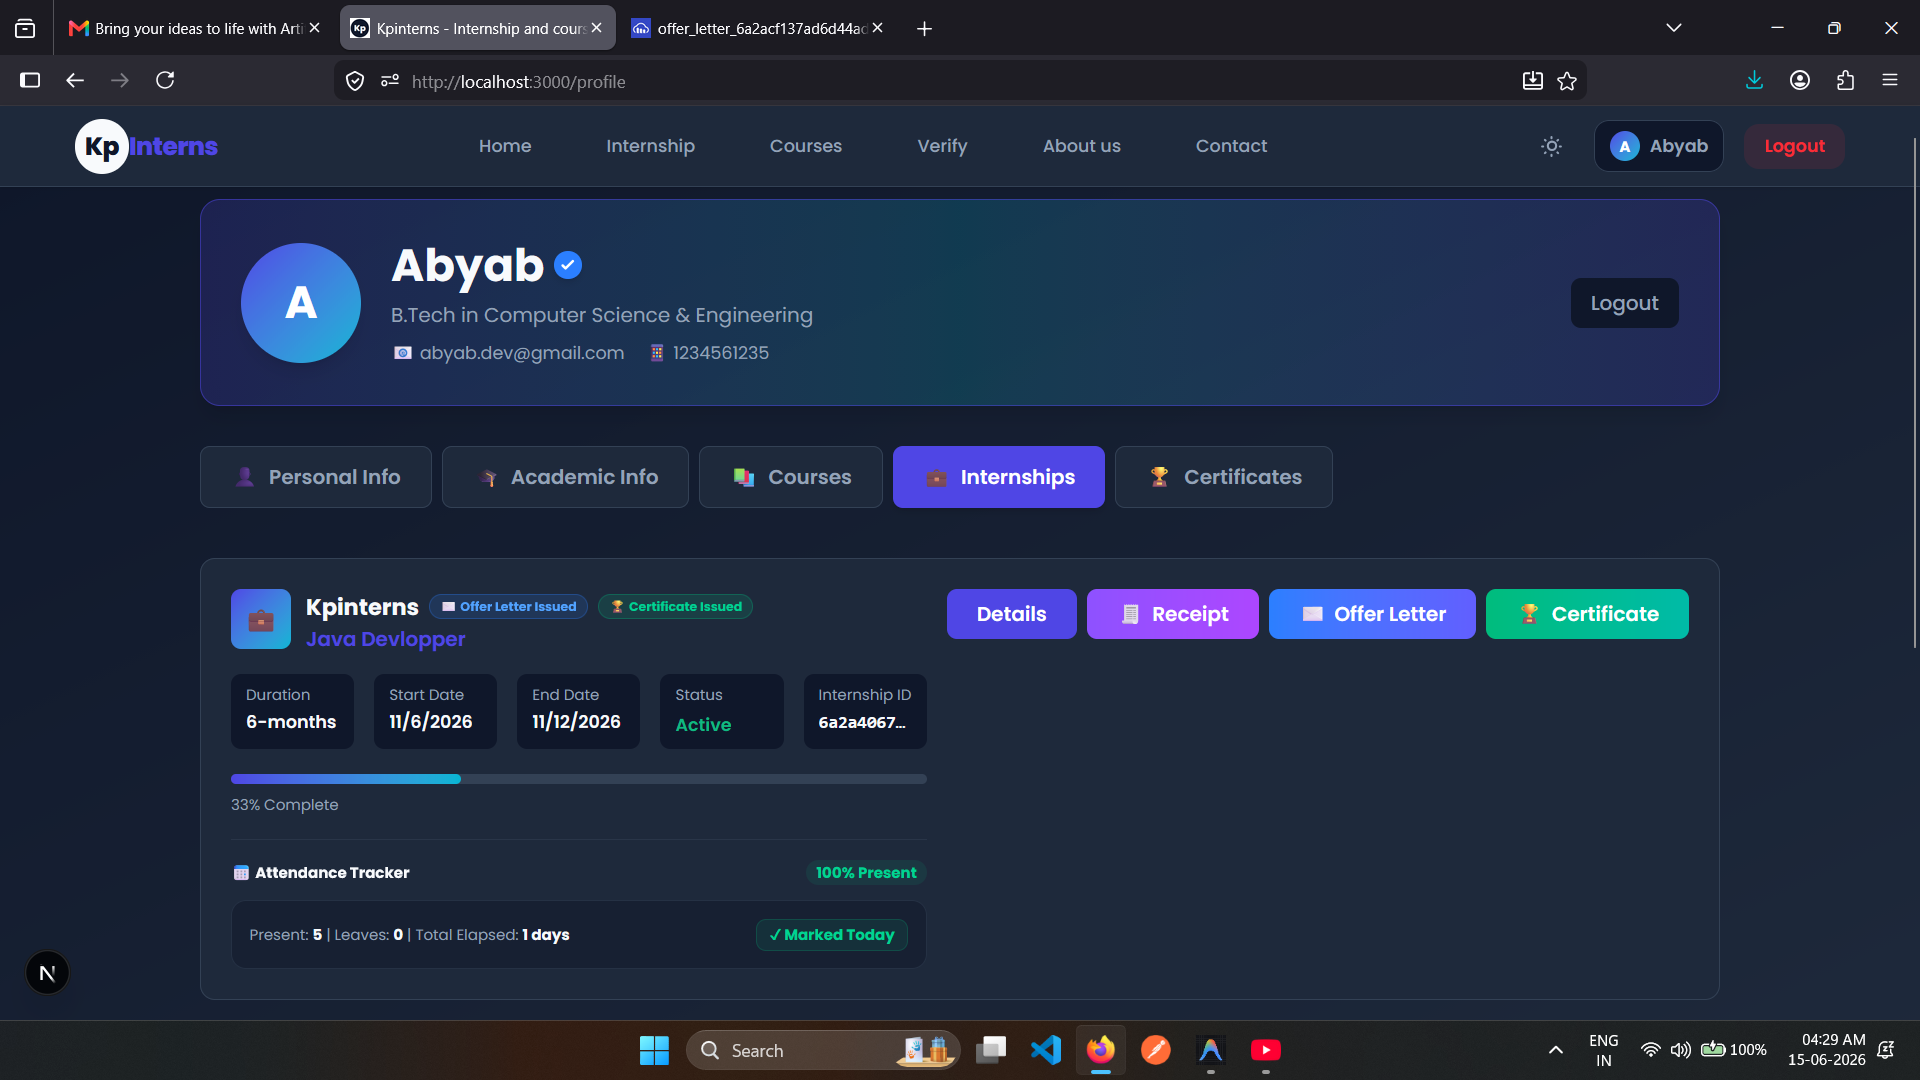Open the green Certificate button
Image resolution: width=1920 pixels, height=1080 pixels.
pyautogui.click(x=1587, y=614)
